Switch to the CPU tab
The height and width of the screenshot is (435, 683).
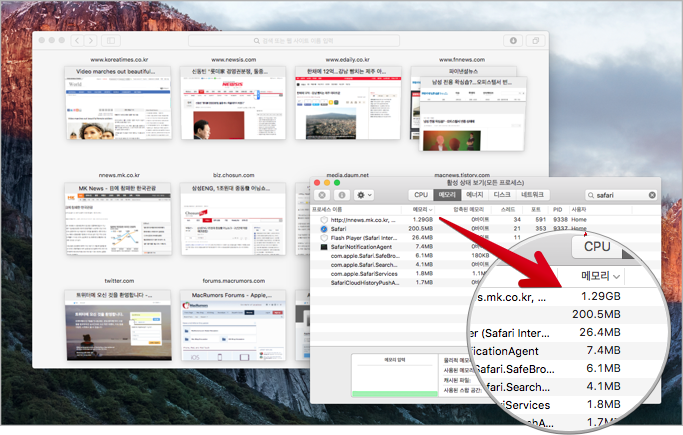coord(421,195)
